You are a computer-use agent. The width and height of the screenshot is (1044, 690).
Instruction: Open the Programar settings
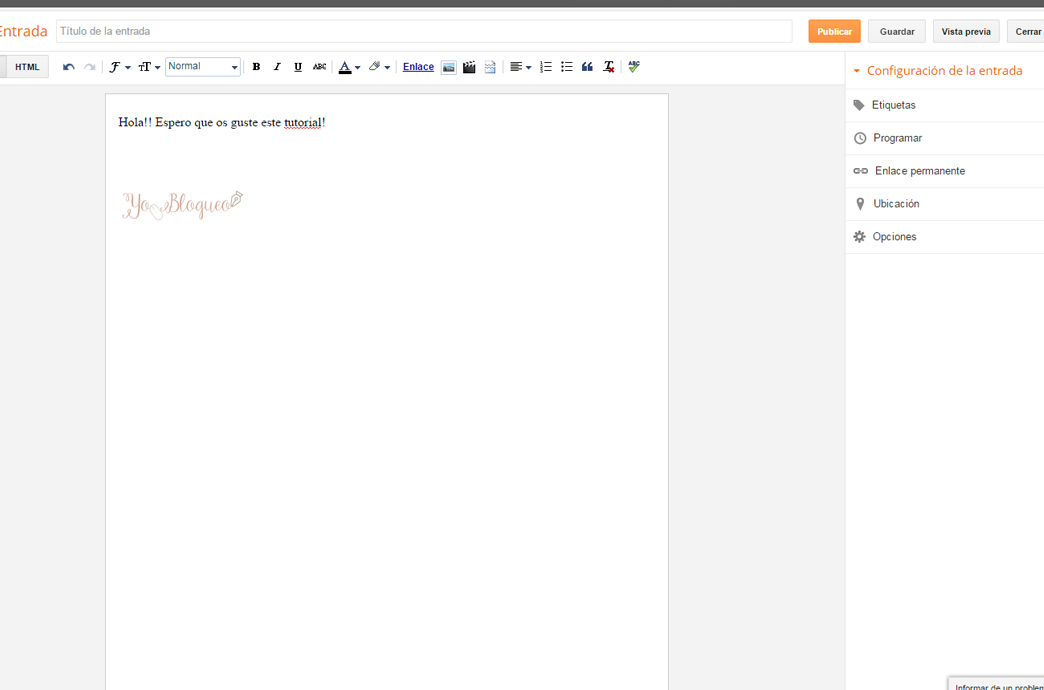(945, 138)
